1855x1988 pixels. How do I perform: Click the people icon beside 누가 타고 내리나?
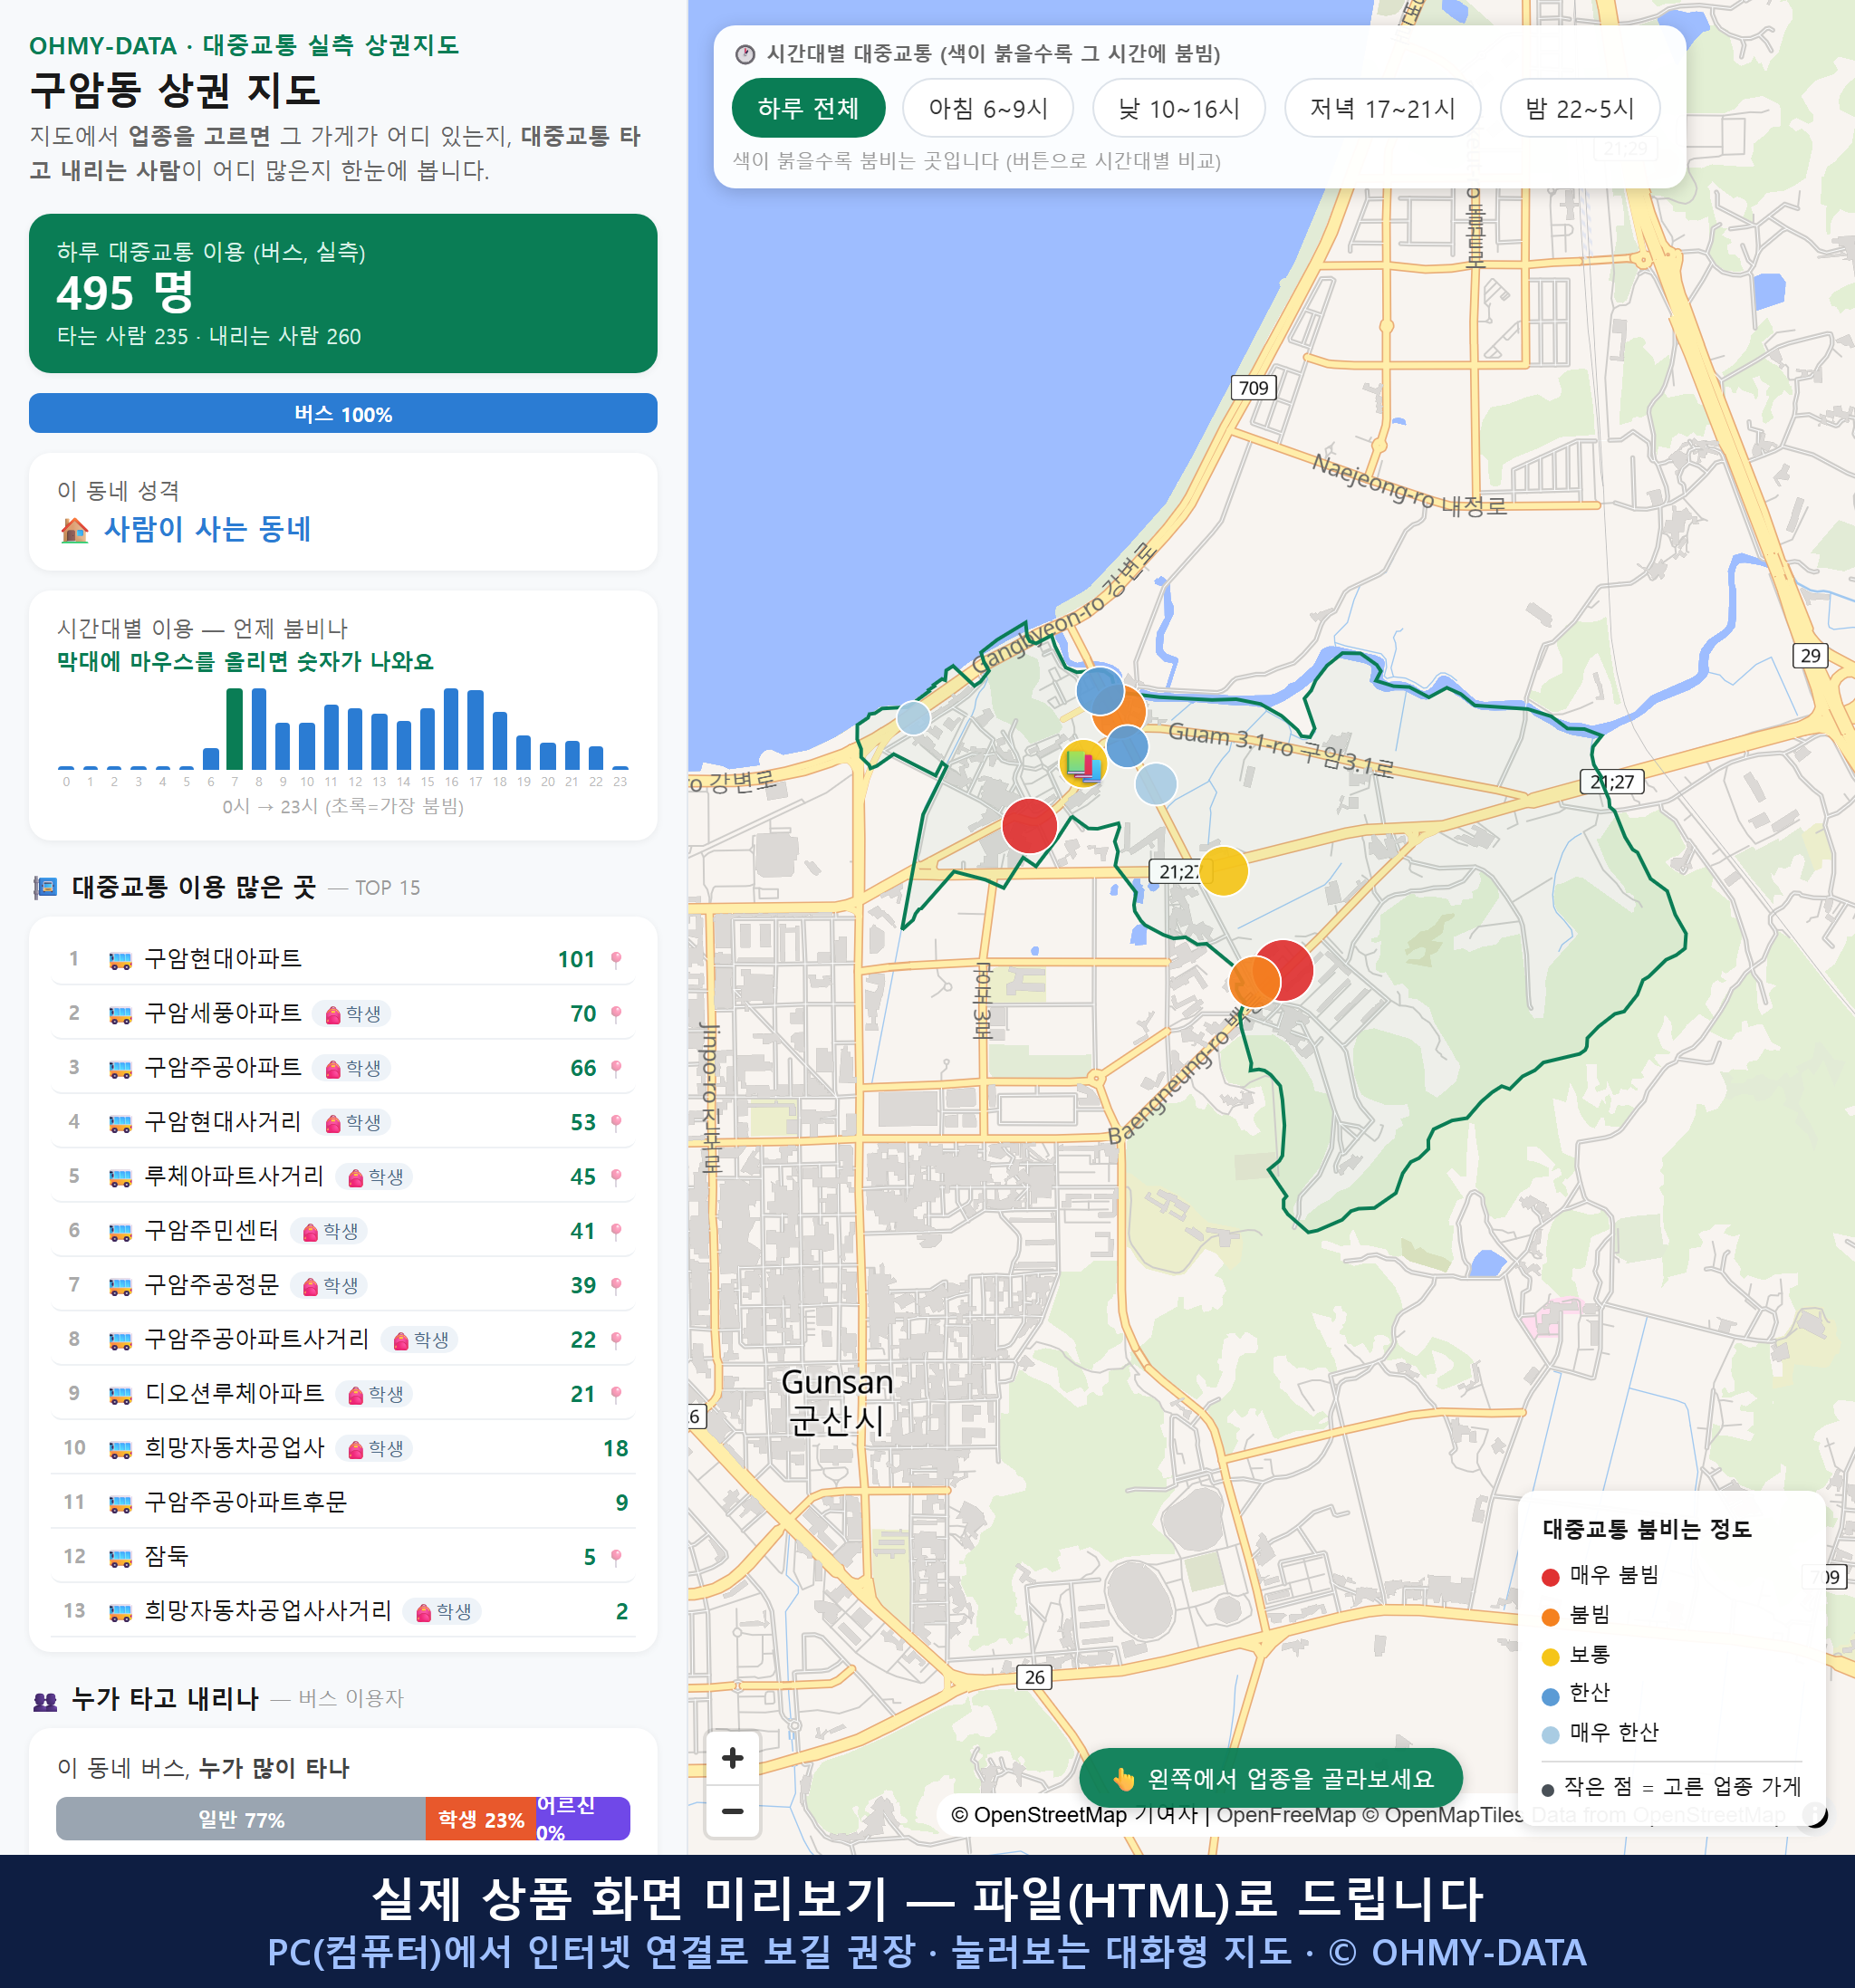point(45,1701)
